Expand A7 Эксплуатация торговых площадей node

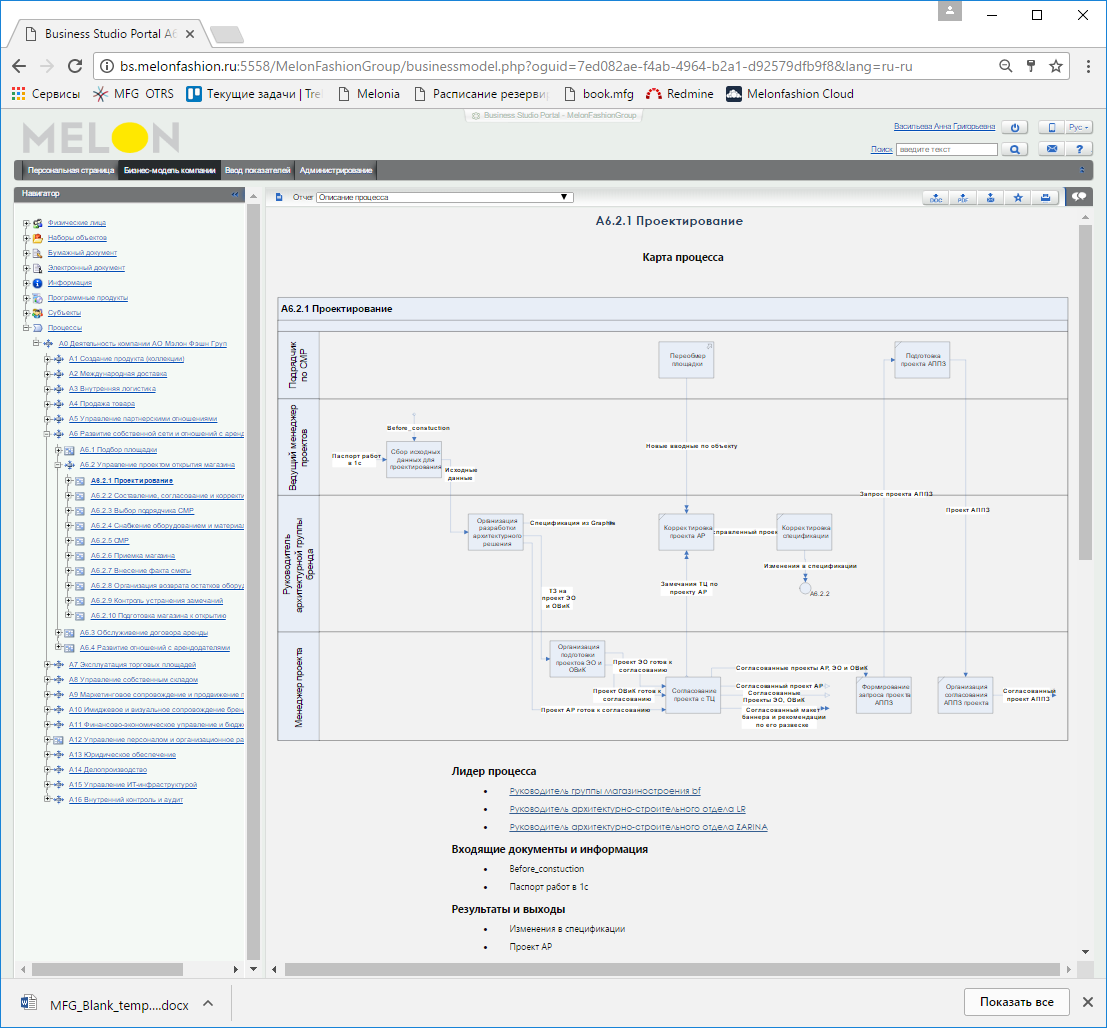pyautogui.click(x=47, y=665)
